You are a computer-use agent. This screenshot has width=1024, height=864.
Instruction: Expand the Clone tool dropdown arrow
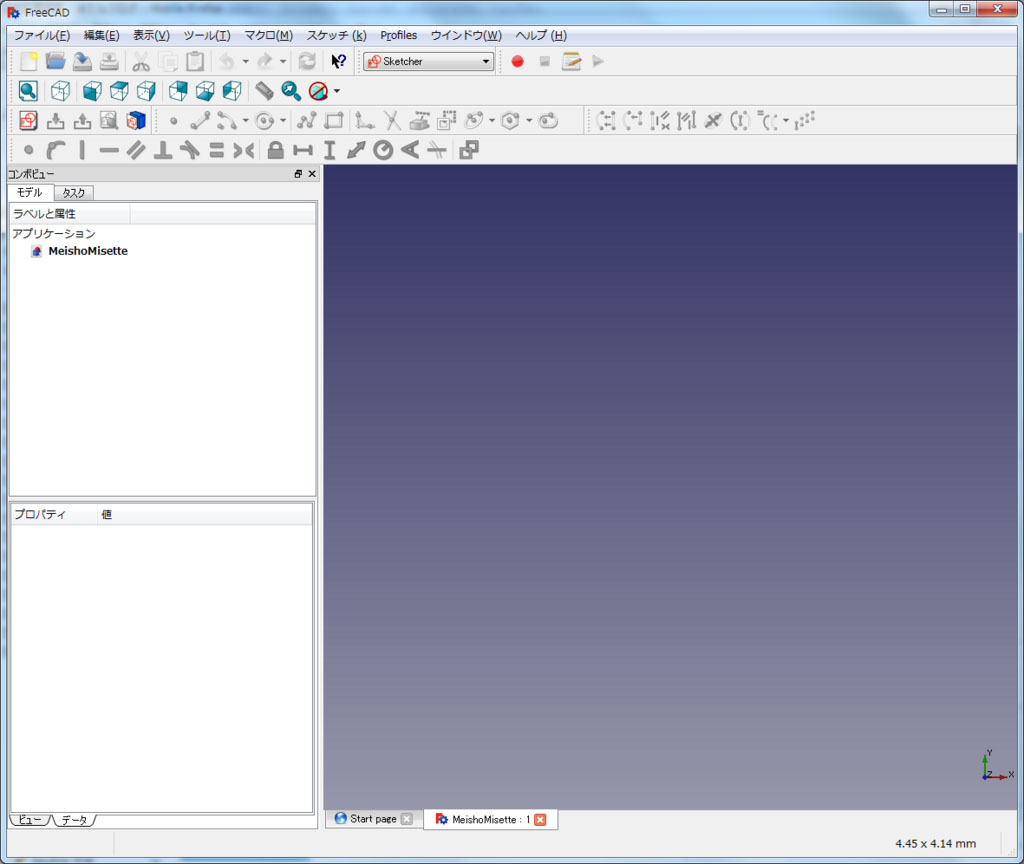(786, 121)
